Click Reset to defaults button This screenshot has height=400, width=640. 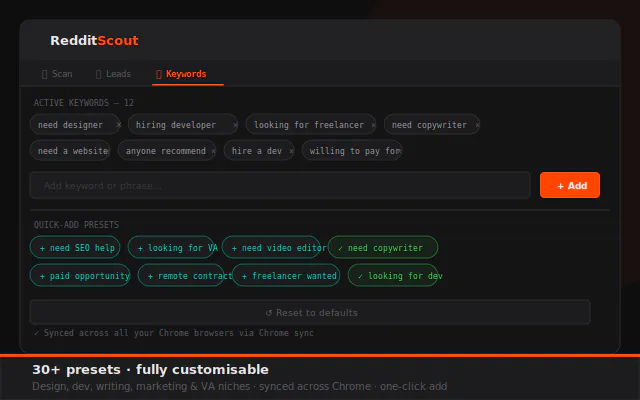pyautogui.click(x=310, y=313)
